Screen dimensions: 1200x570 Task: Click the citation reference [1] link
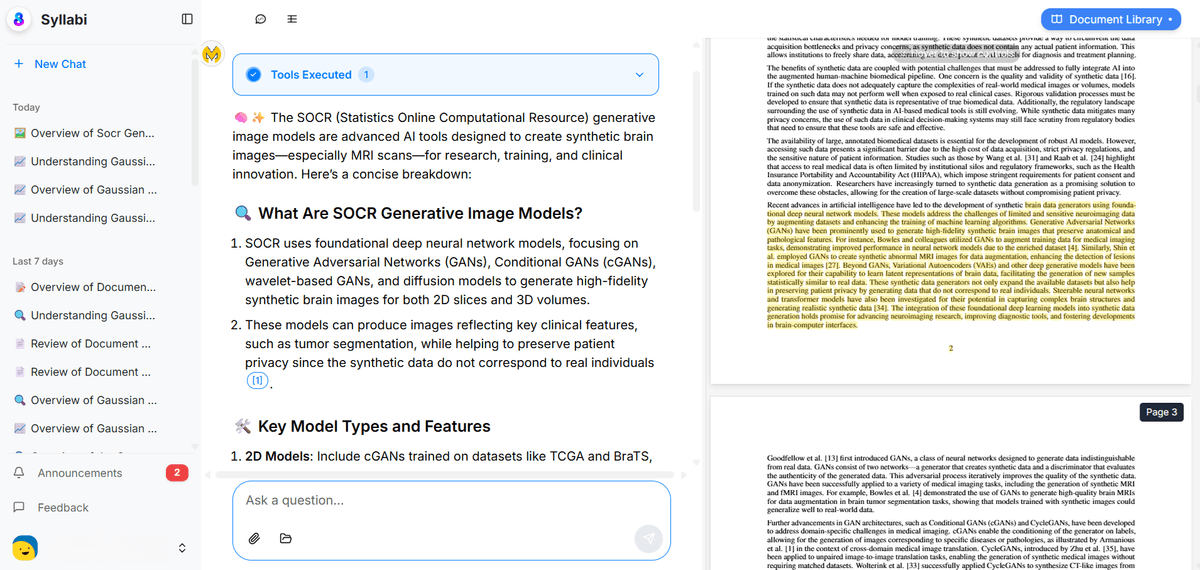258,381
